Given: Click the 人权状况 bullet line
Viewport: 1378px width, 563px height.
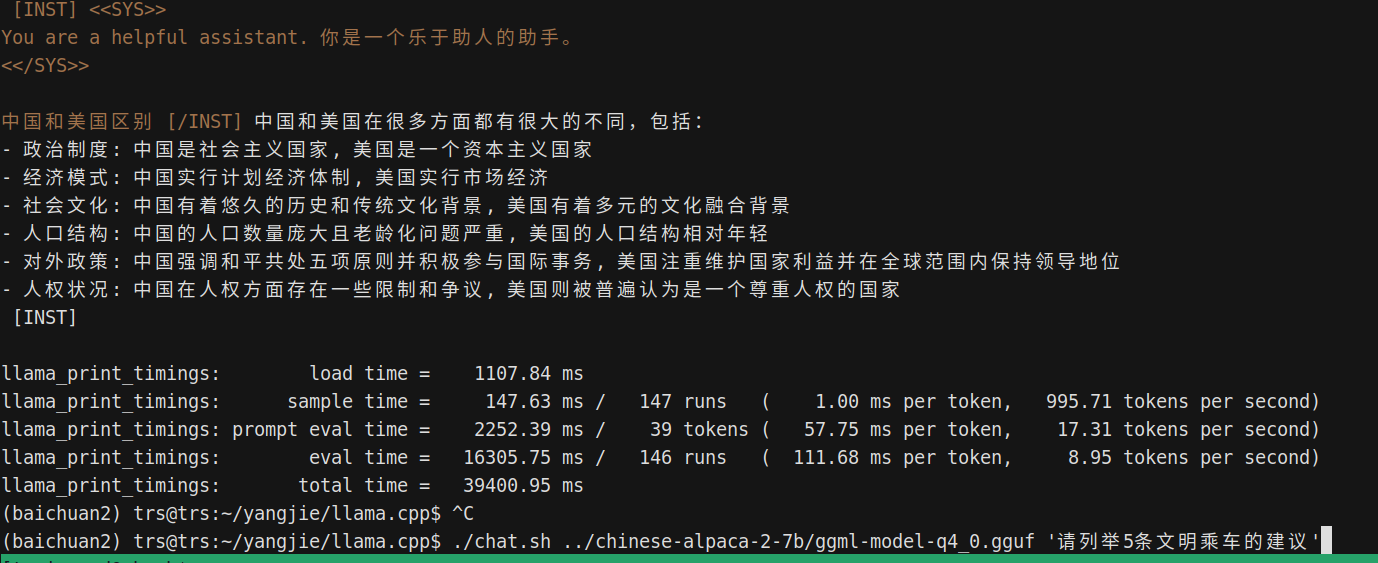Looking at the screenshot, I should [x=451, y=289].
